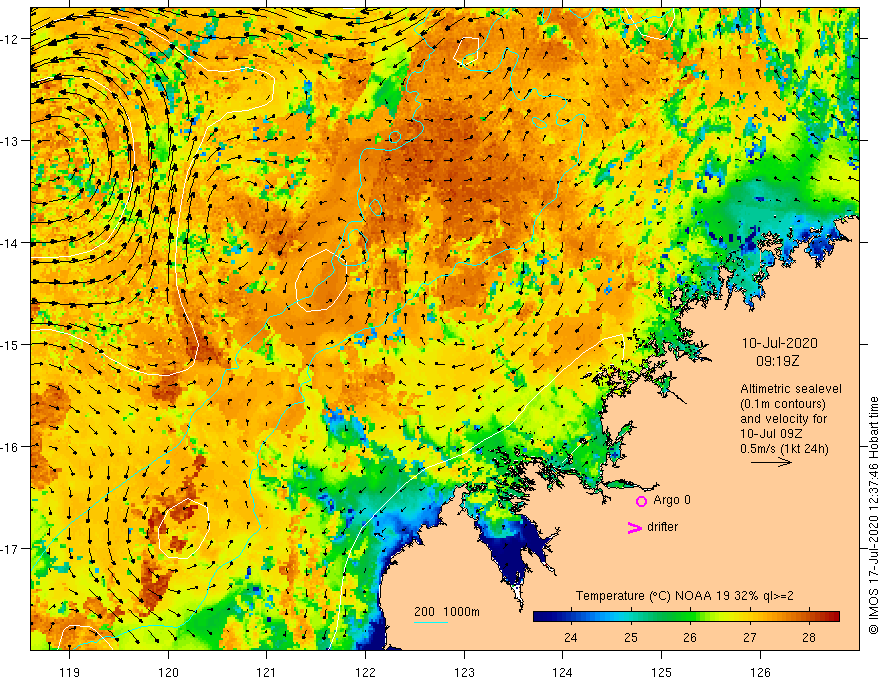Image resolution: width=880 pixels, height=680 pixels.
Task: Click the longitude label 120
Action: pos(168,672)
